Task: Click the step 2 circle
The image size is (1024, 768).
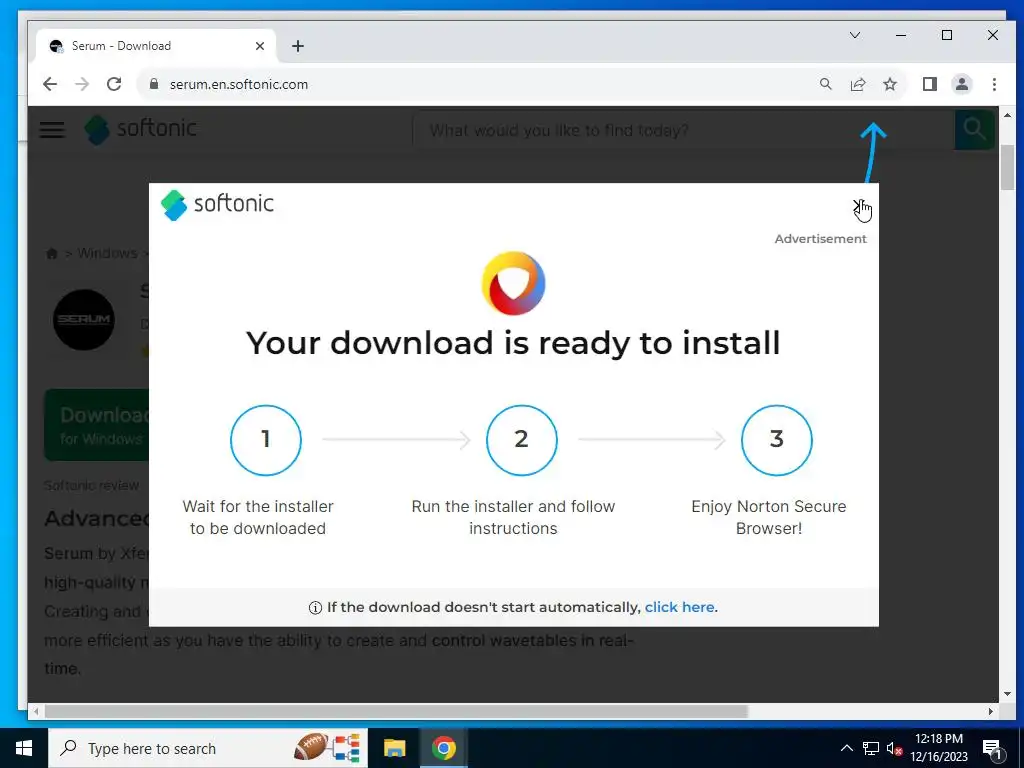Action: [x=521, y=440]
